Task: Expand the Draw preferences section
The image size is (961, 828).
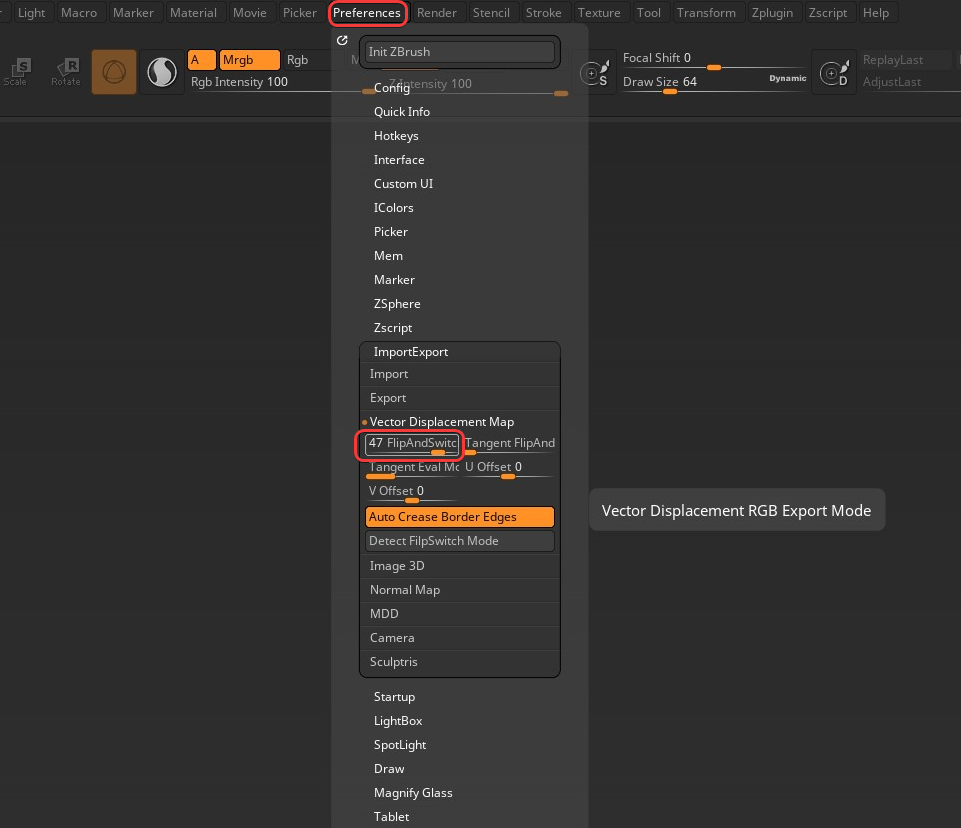Action: pos(389,769)
